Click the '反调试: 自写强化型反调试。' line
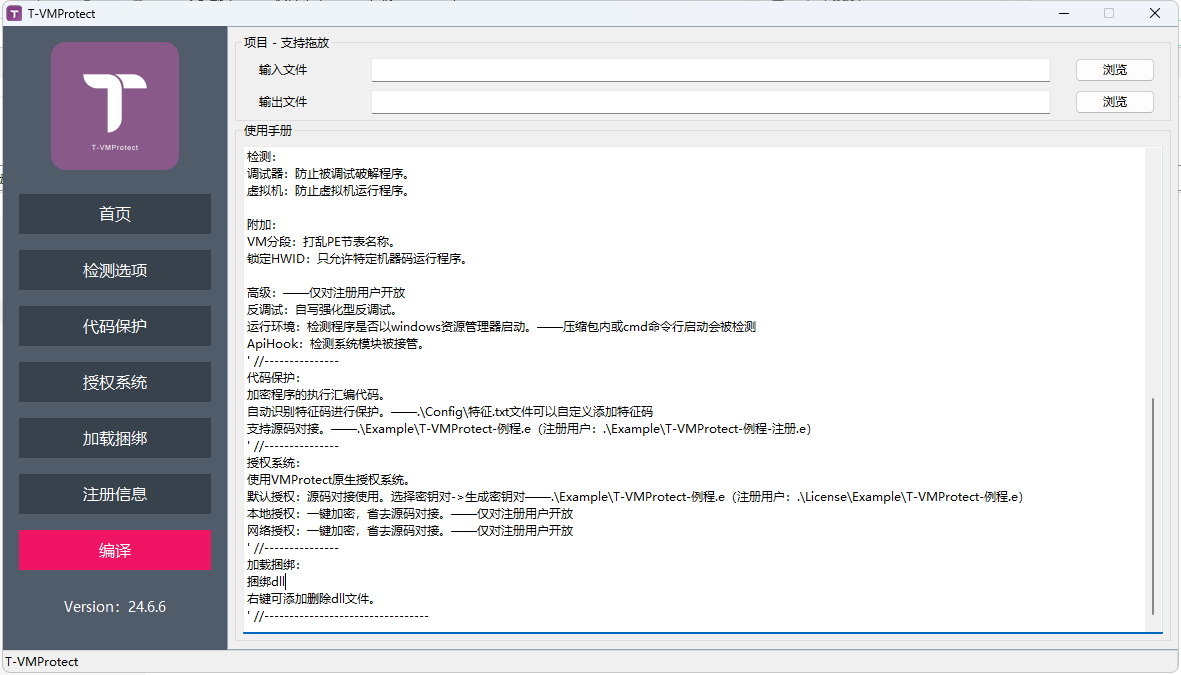The width and height of the screenshot is (1181, 675). click(x=323, y=310)
